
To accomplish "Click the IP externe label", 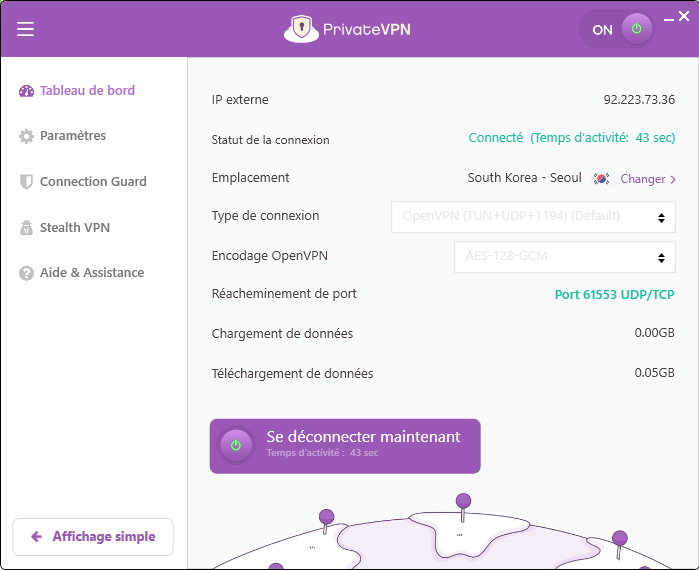I will (240, 99).
